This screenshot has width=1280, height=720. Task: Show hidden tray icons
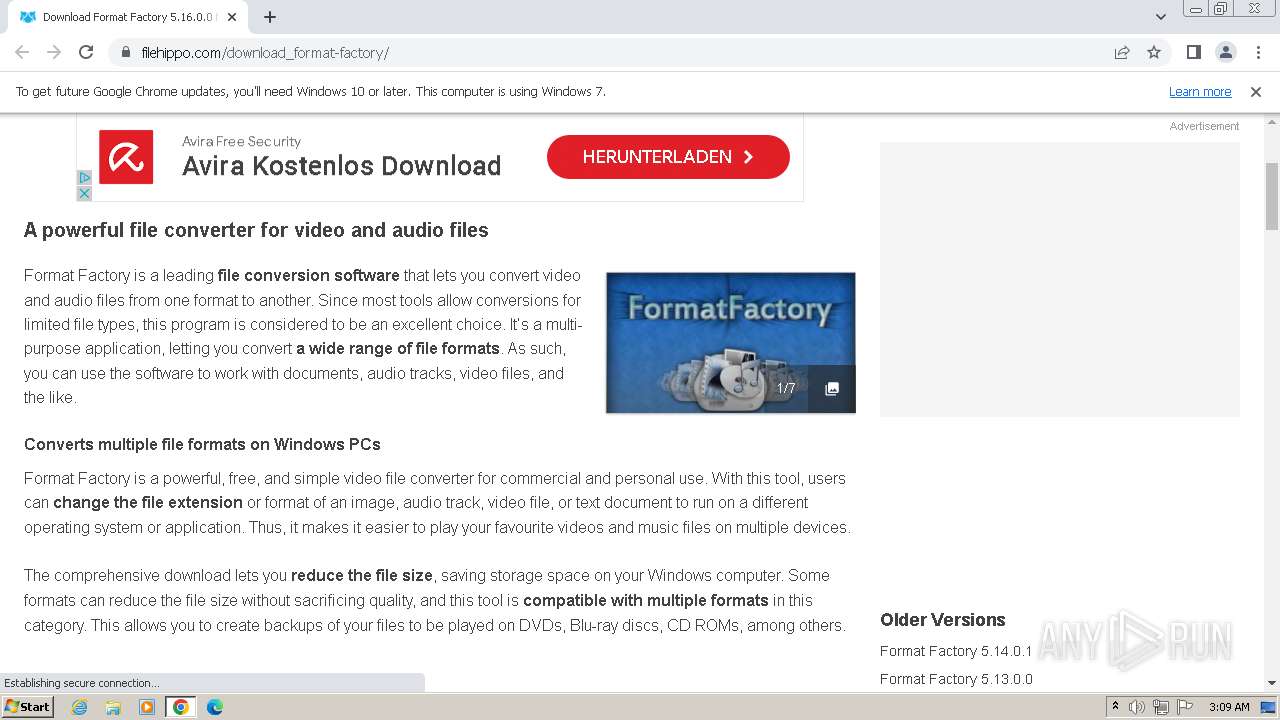click(1115, 707)
